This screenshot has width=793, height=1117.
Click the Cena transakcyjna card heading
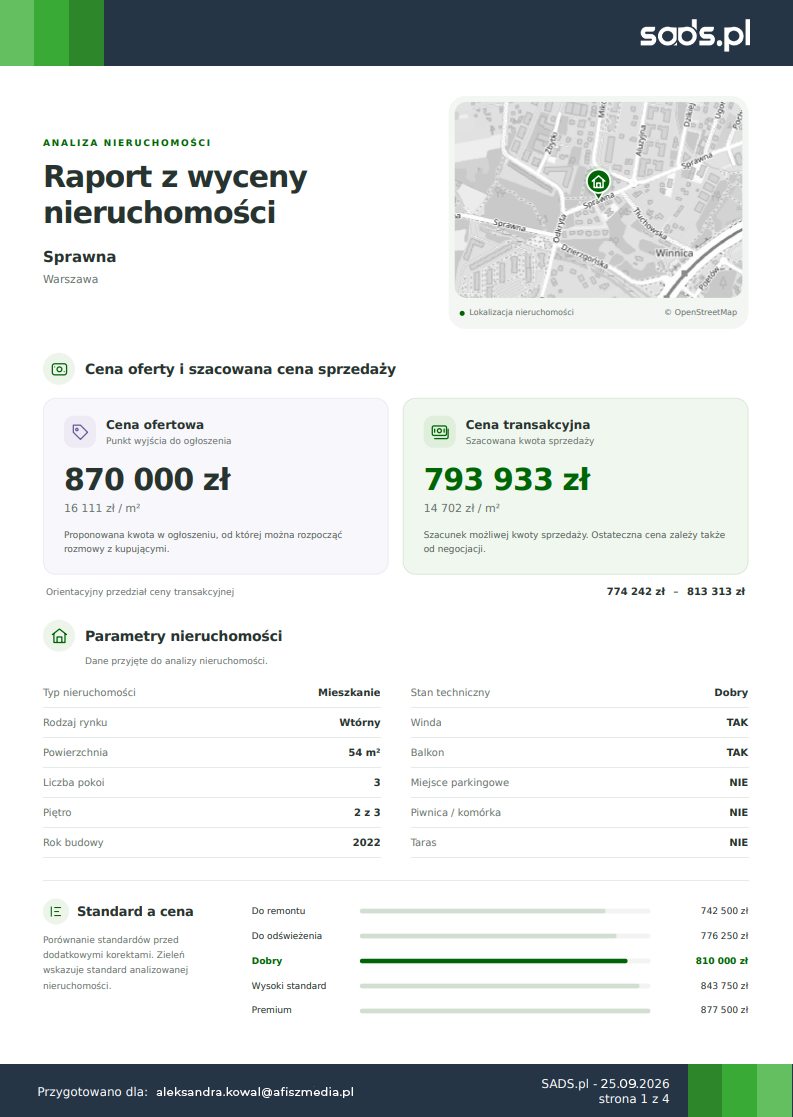[527, 425]
